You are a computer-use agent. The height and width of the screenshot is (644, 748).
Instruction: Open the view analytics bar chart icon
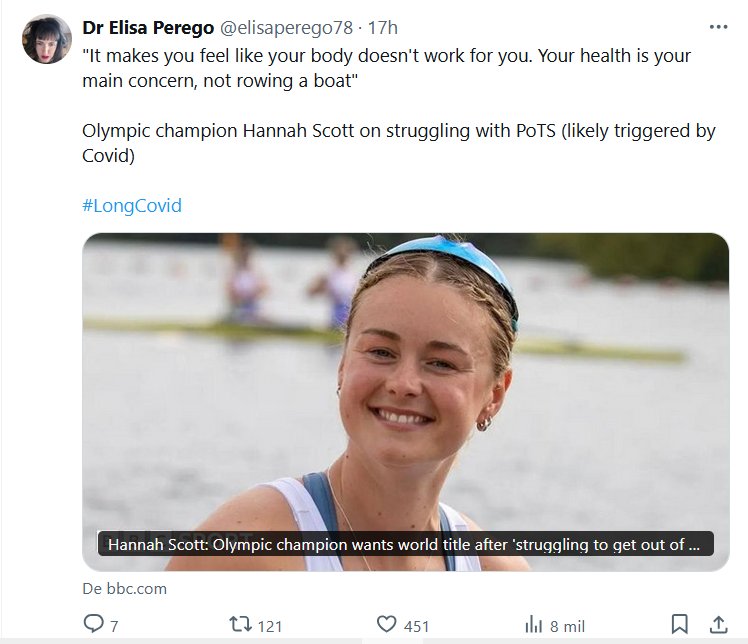tap(534, 625)
